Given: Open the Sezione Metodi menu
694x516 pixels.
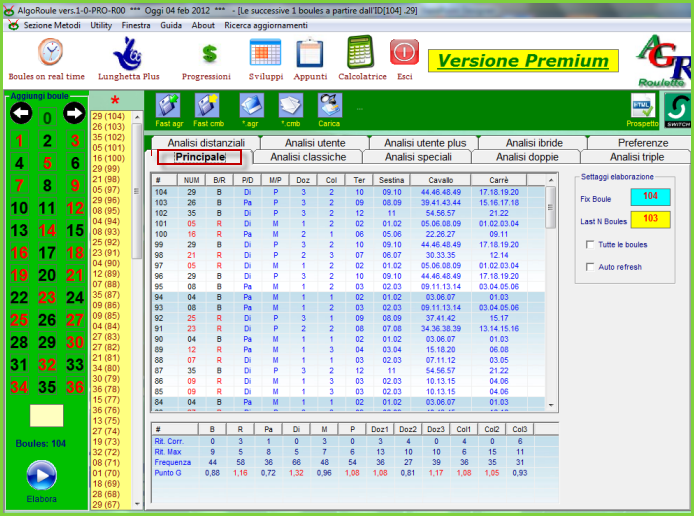Looking at the screenshot, I should (x=52, y=25).
